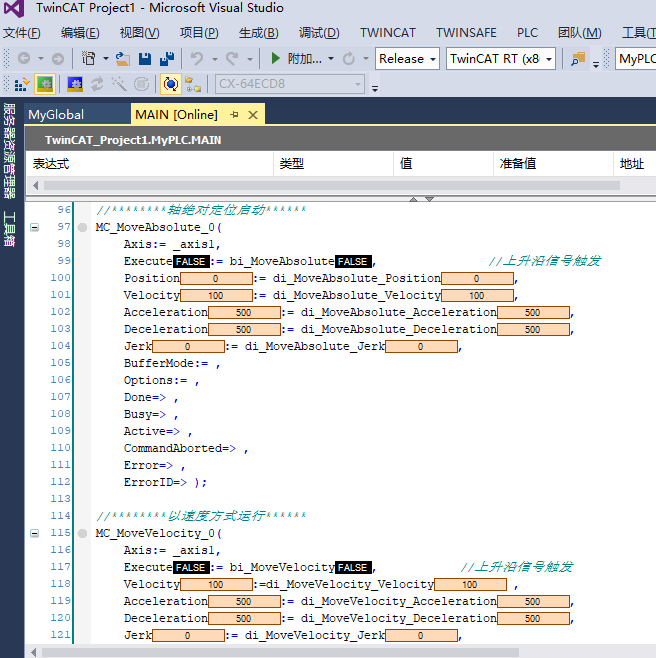Click the reload devices arrows icon
This screenshot has height=658, width=656.
point(97,84)
